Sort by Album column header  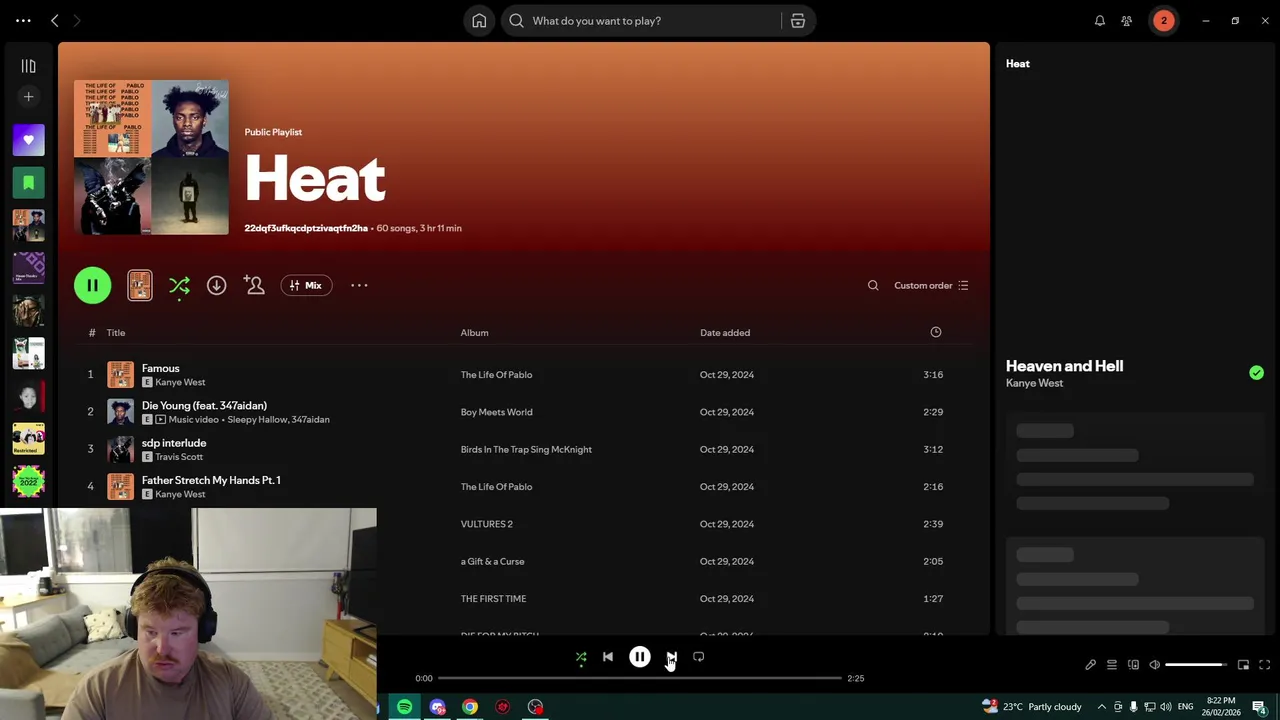[474, 333]
